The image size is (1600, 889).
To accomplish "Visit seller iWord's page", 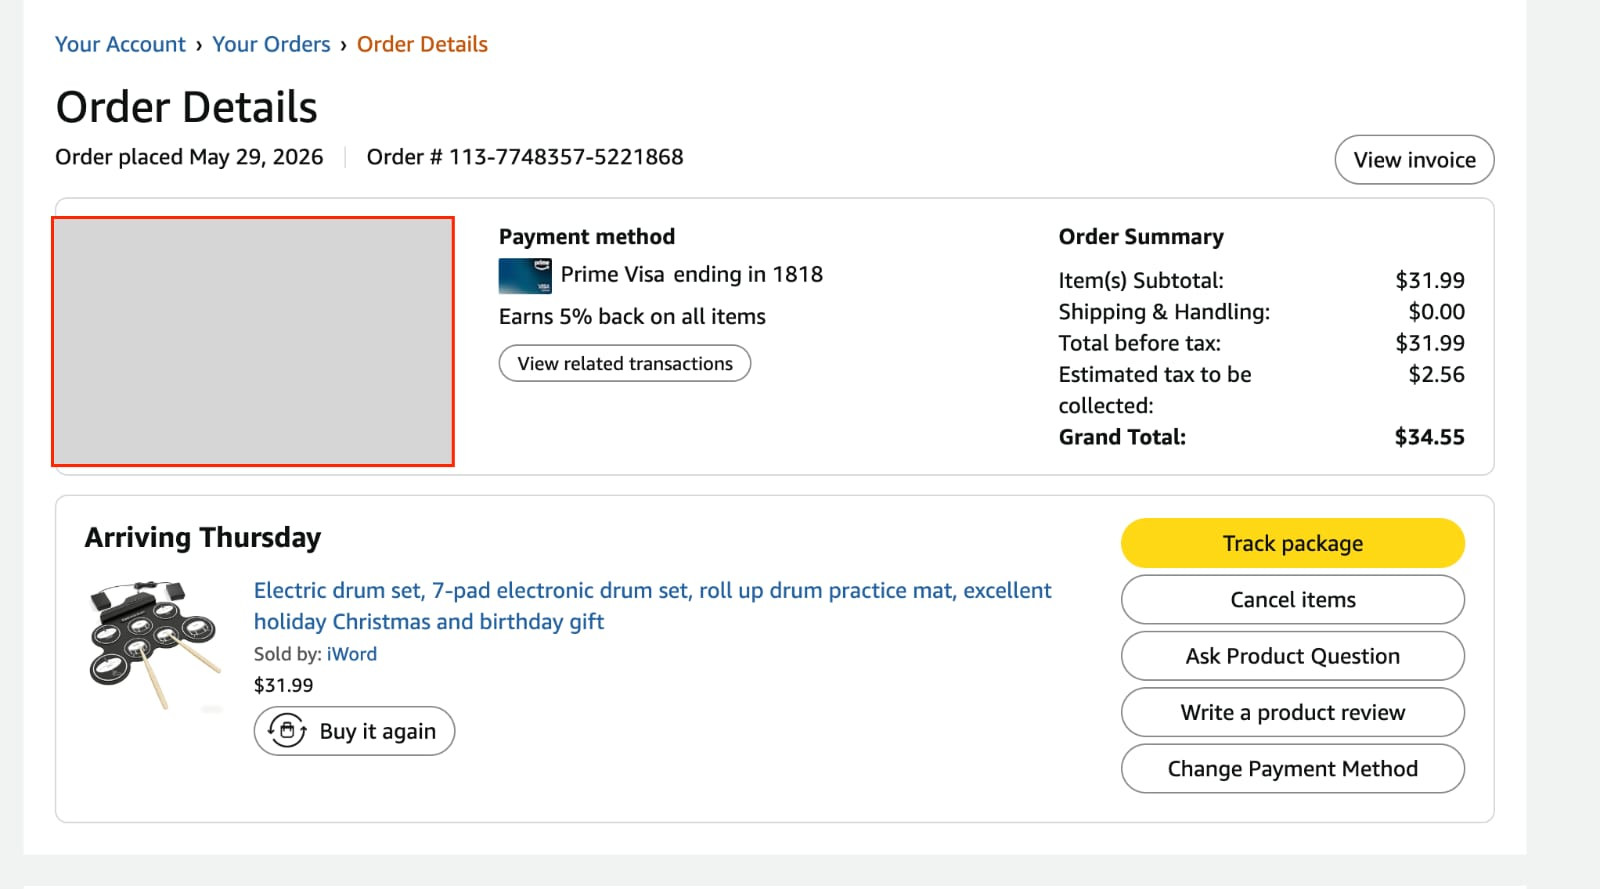I will pos(352,654).
